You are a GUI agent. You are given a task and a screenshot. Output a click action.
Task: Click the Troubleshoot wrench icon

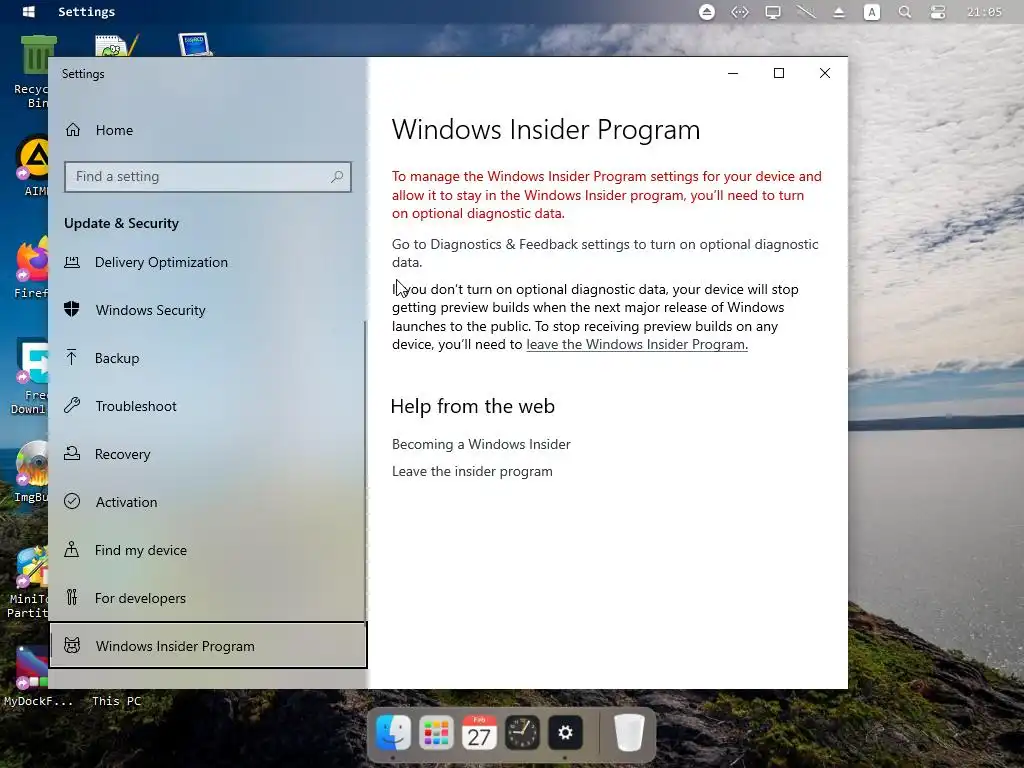point(72,406)
